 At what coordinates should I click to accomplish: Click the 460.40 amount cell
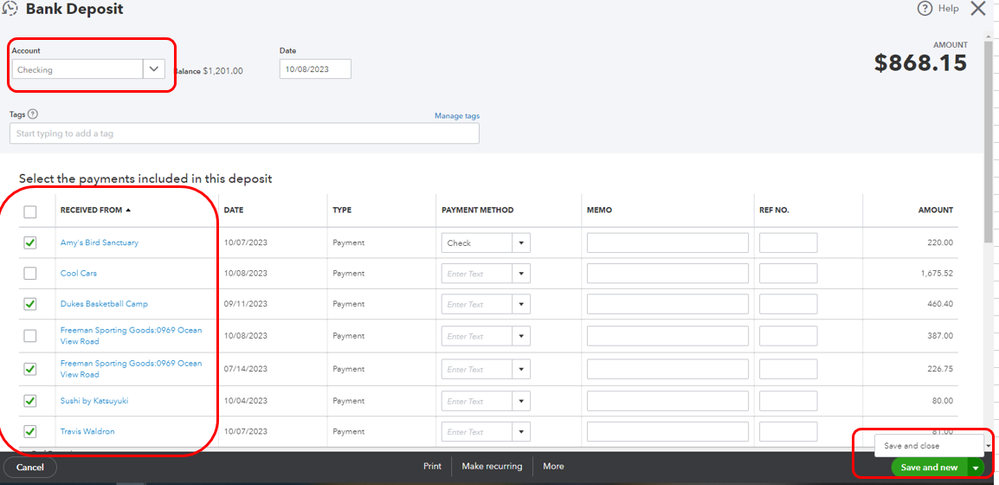(940, 304)
